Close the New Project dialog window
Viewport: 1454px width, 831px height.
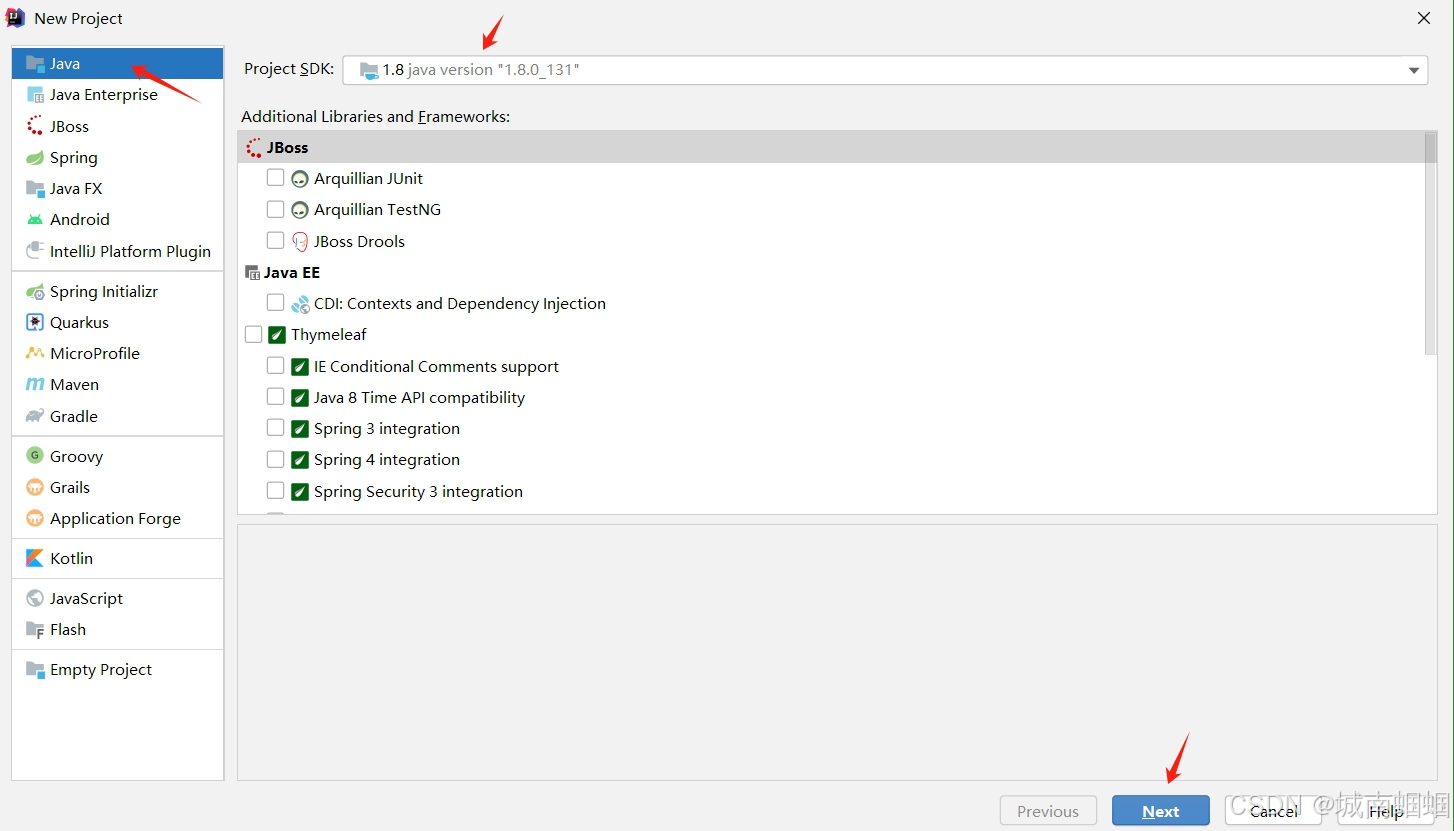pos(1424,18)
